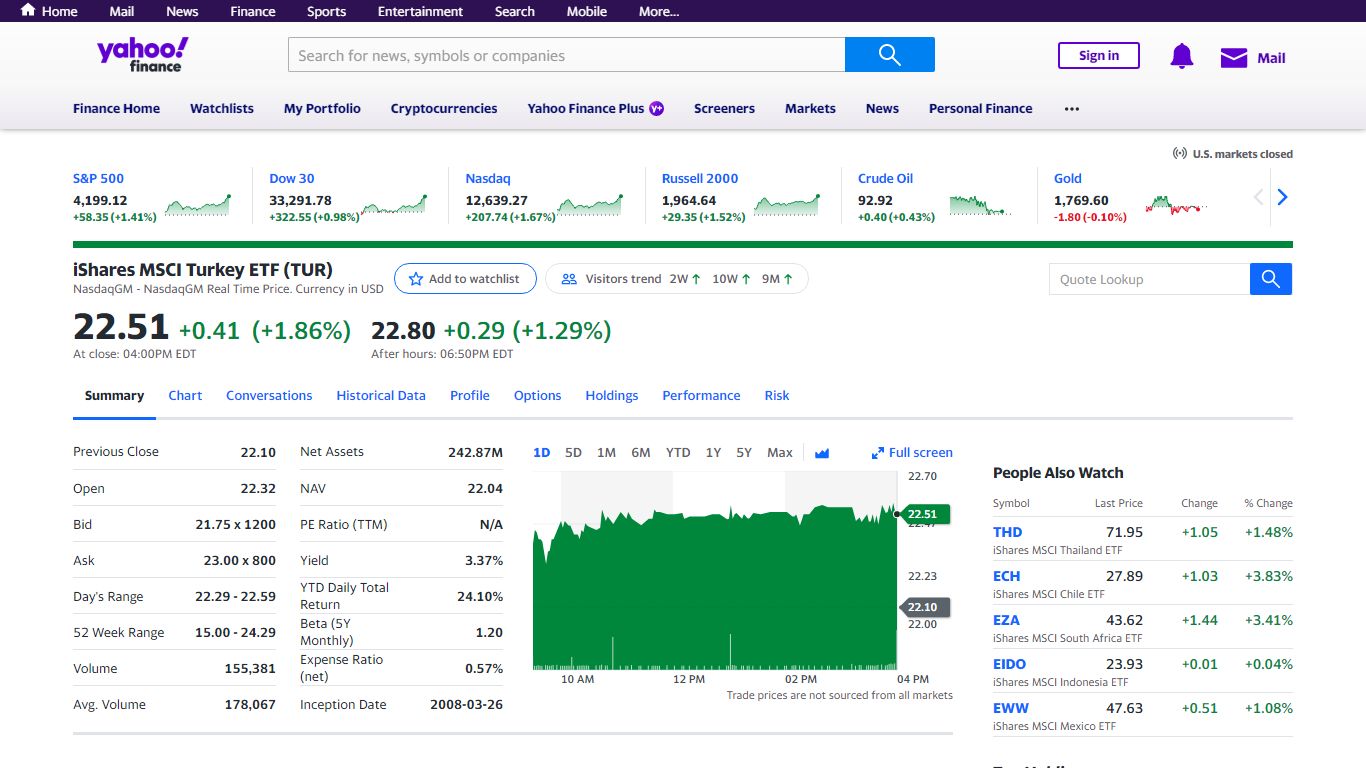Click Entertainment in the top bar
Image resolution: width=1366 pixels, height=768 pixels.
pyautogui.click(x=420, y=11)
